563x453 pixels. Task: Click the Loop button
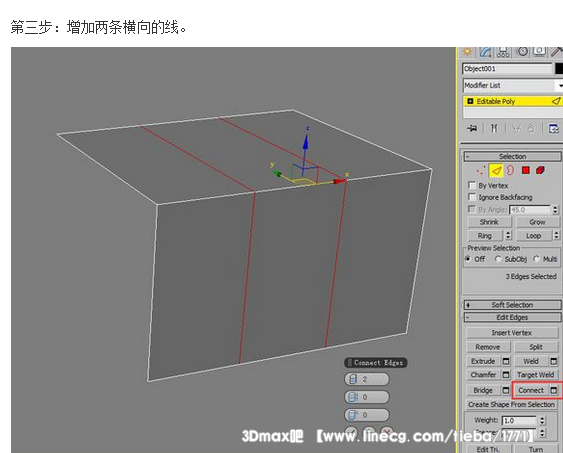click(534, 236)
